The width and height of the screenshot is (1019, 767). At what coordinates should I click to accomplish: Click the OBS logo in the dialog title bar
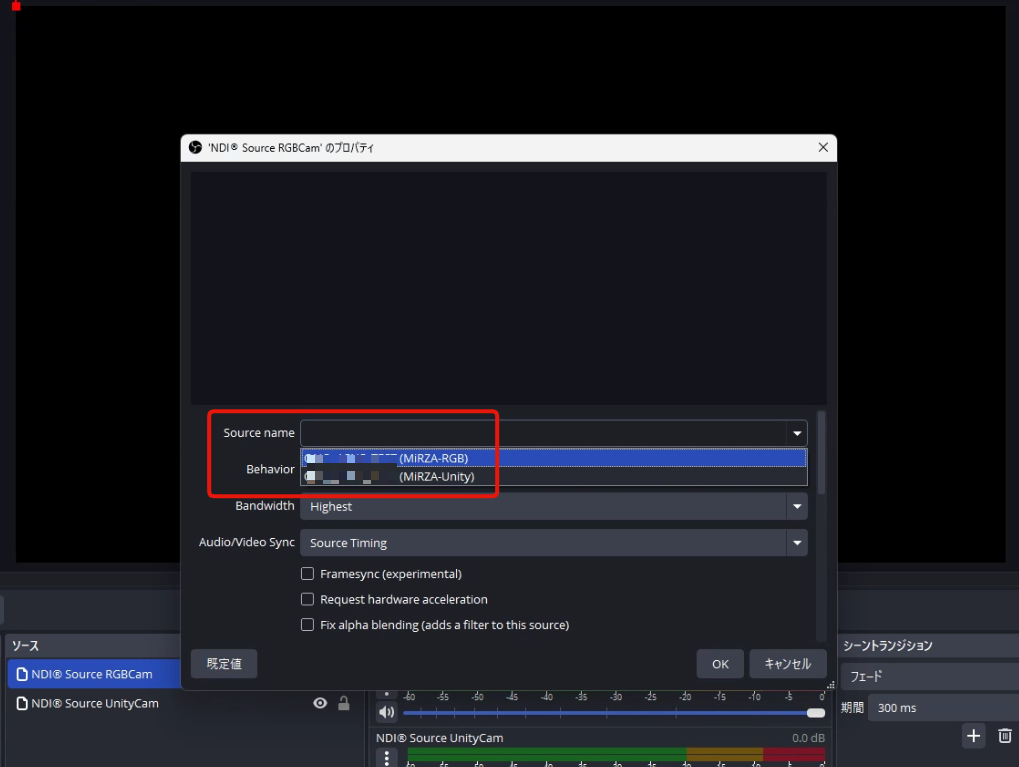click(195, 147)
